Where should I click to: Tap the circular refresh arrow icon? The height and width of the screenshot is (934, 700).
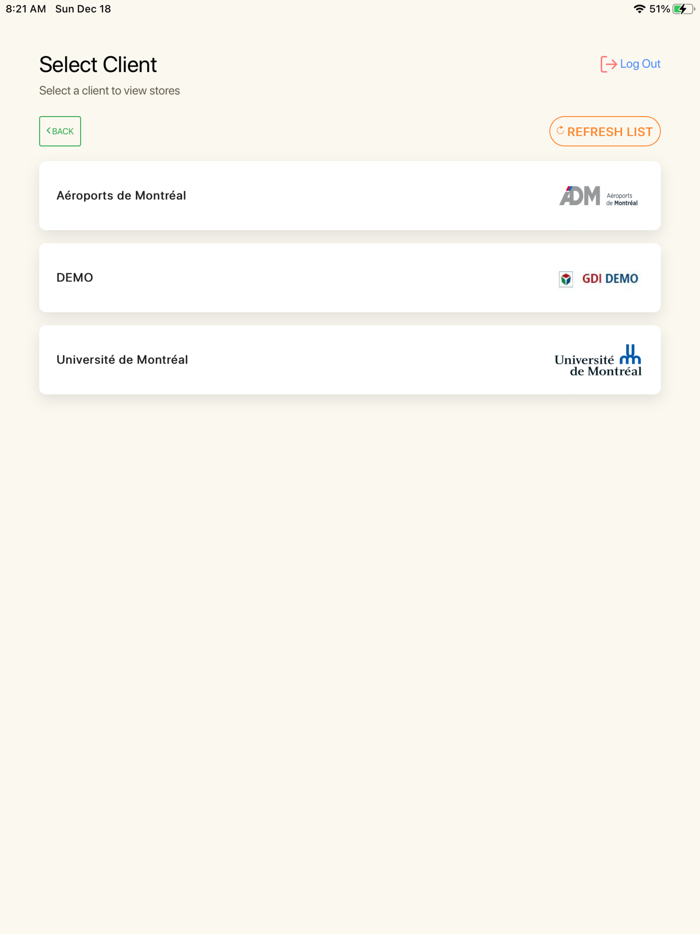pyautogui.click(x=561, y=131)
